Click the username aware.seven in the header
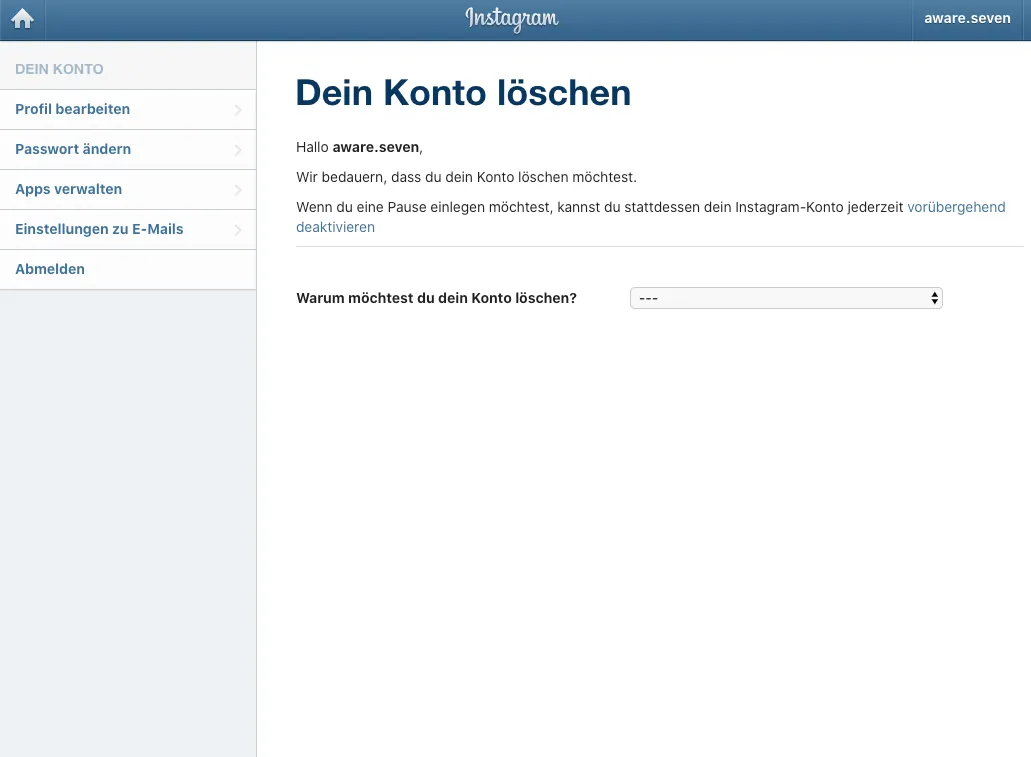1031x757 pixels. click(x=966, y=18)
